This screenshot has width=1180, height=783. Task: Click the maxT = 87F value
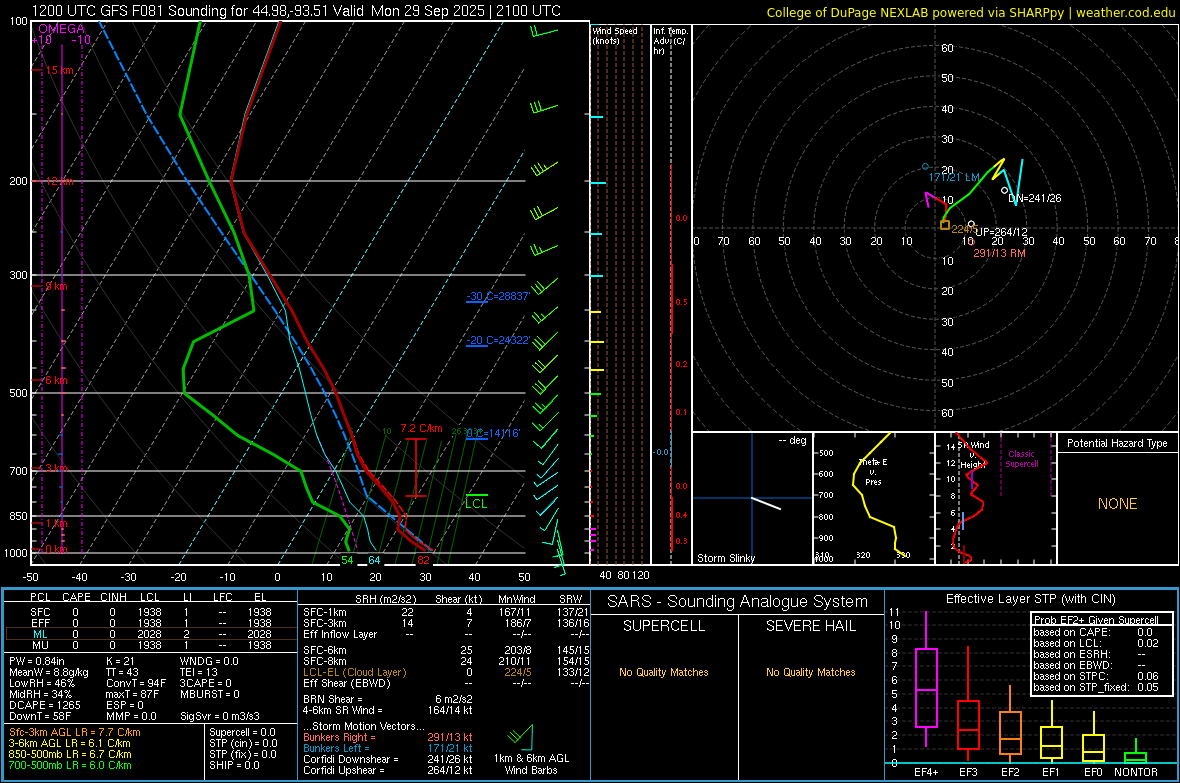[132, 694]
